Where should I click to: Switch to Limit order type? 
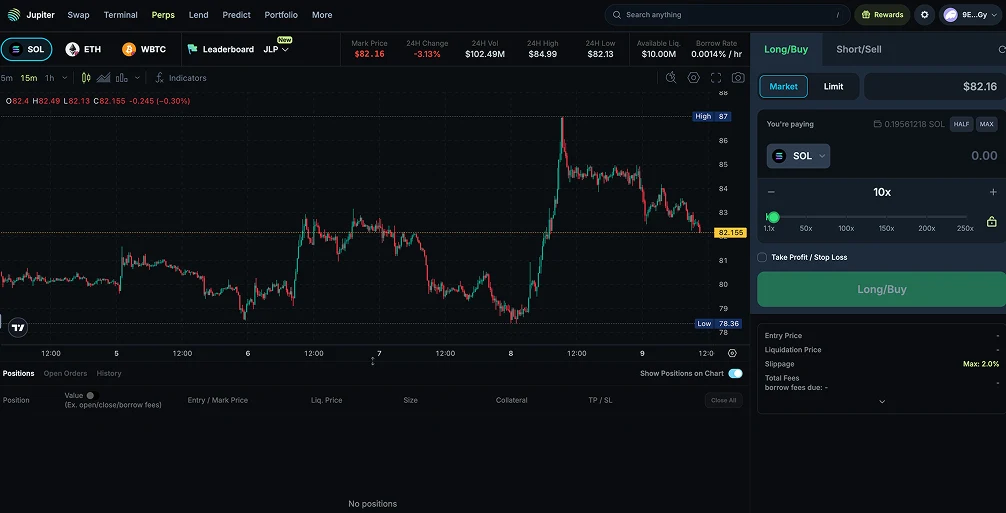[x=833, y=87]
